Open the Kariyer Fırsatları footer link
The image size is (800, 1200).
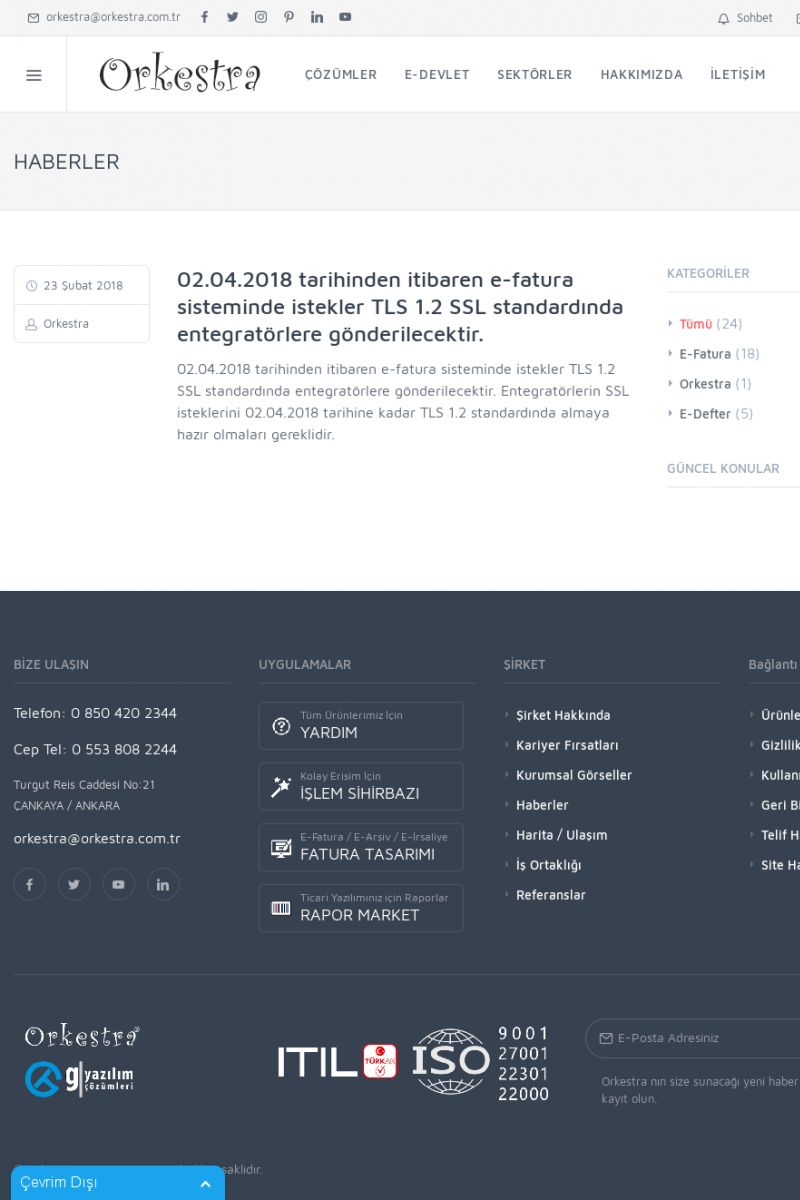pyautogui.click(x=567, y=745)
